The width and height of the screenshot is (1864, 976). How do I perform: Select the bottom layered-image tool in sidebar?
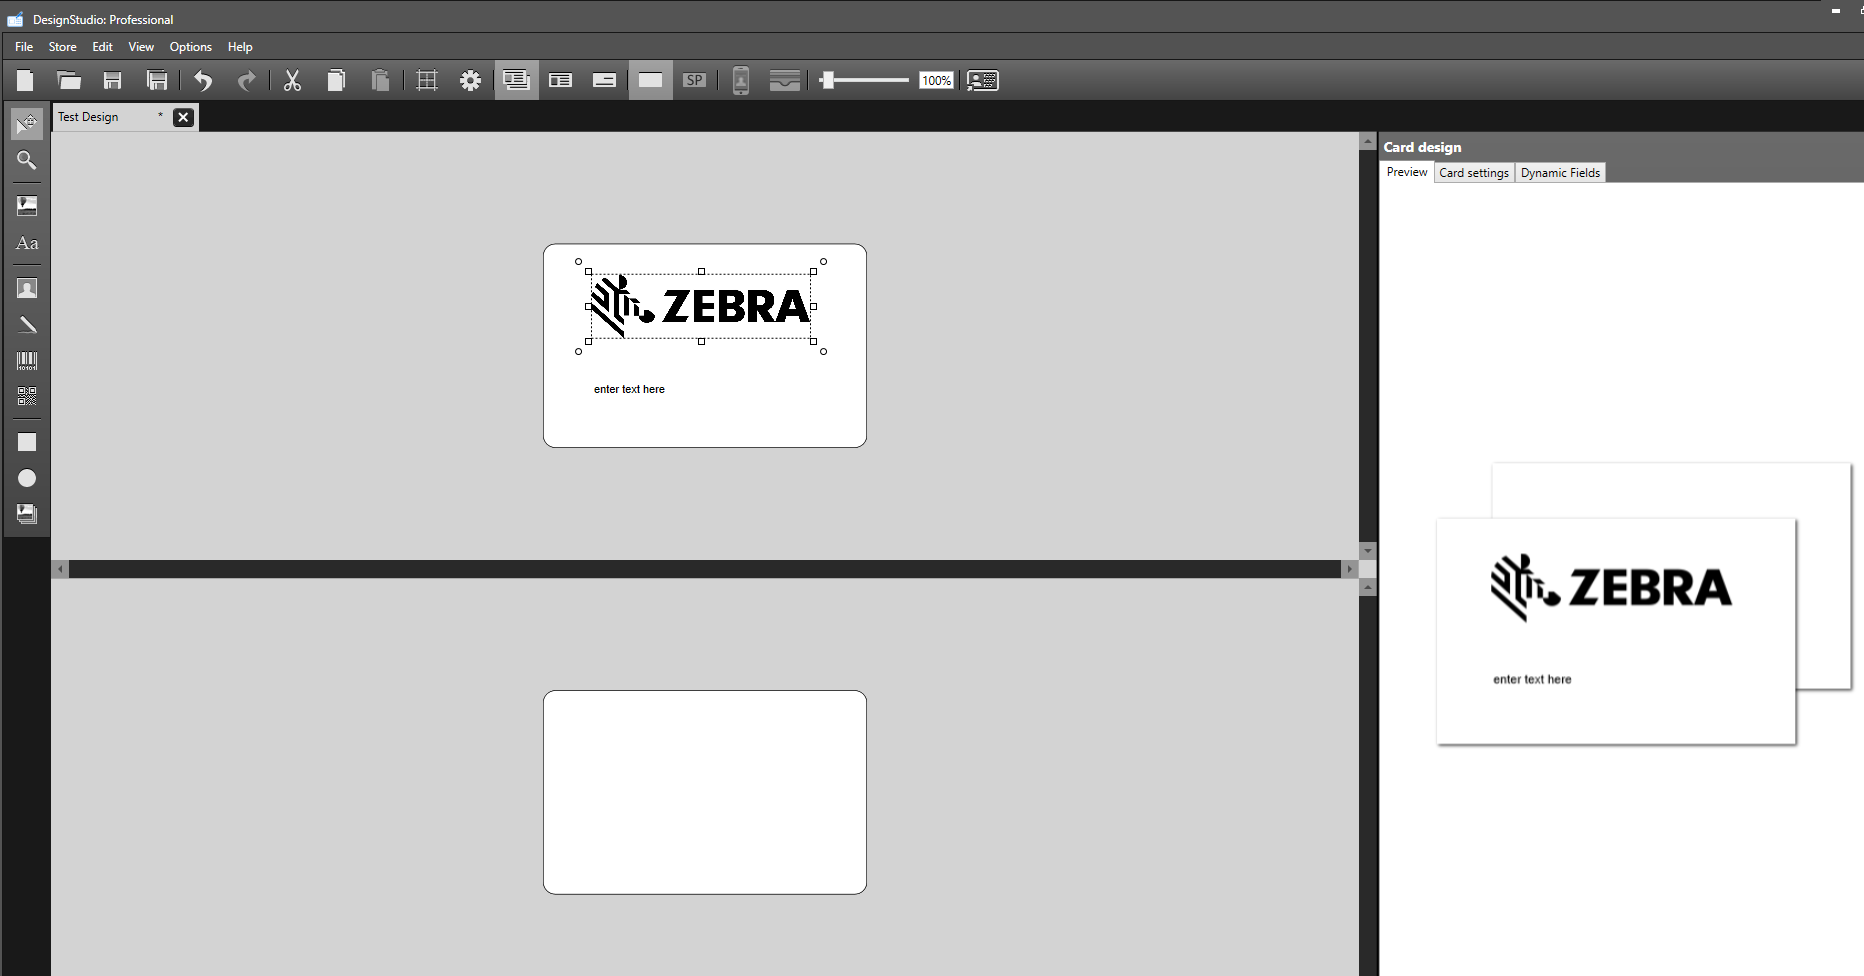[27, 514]
